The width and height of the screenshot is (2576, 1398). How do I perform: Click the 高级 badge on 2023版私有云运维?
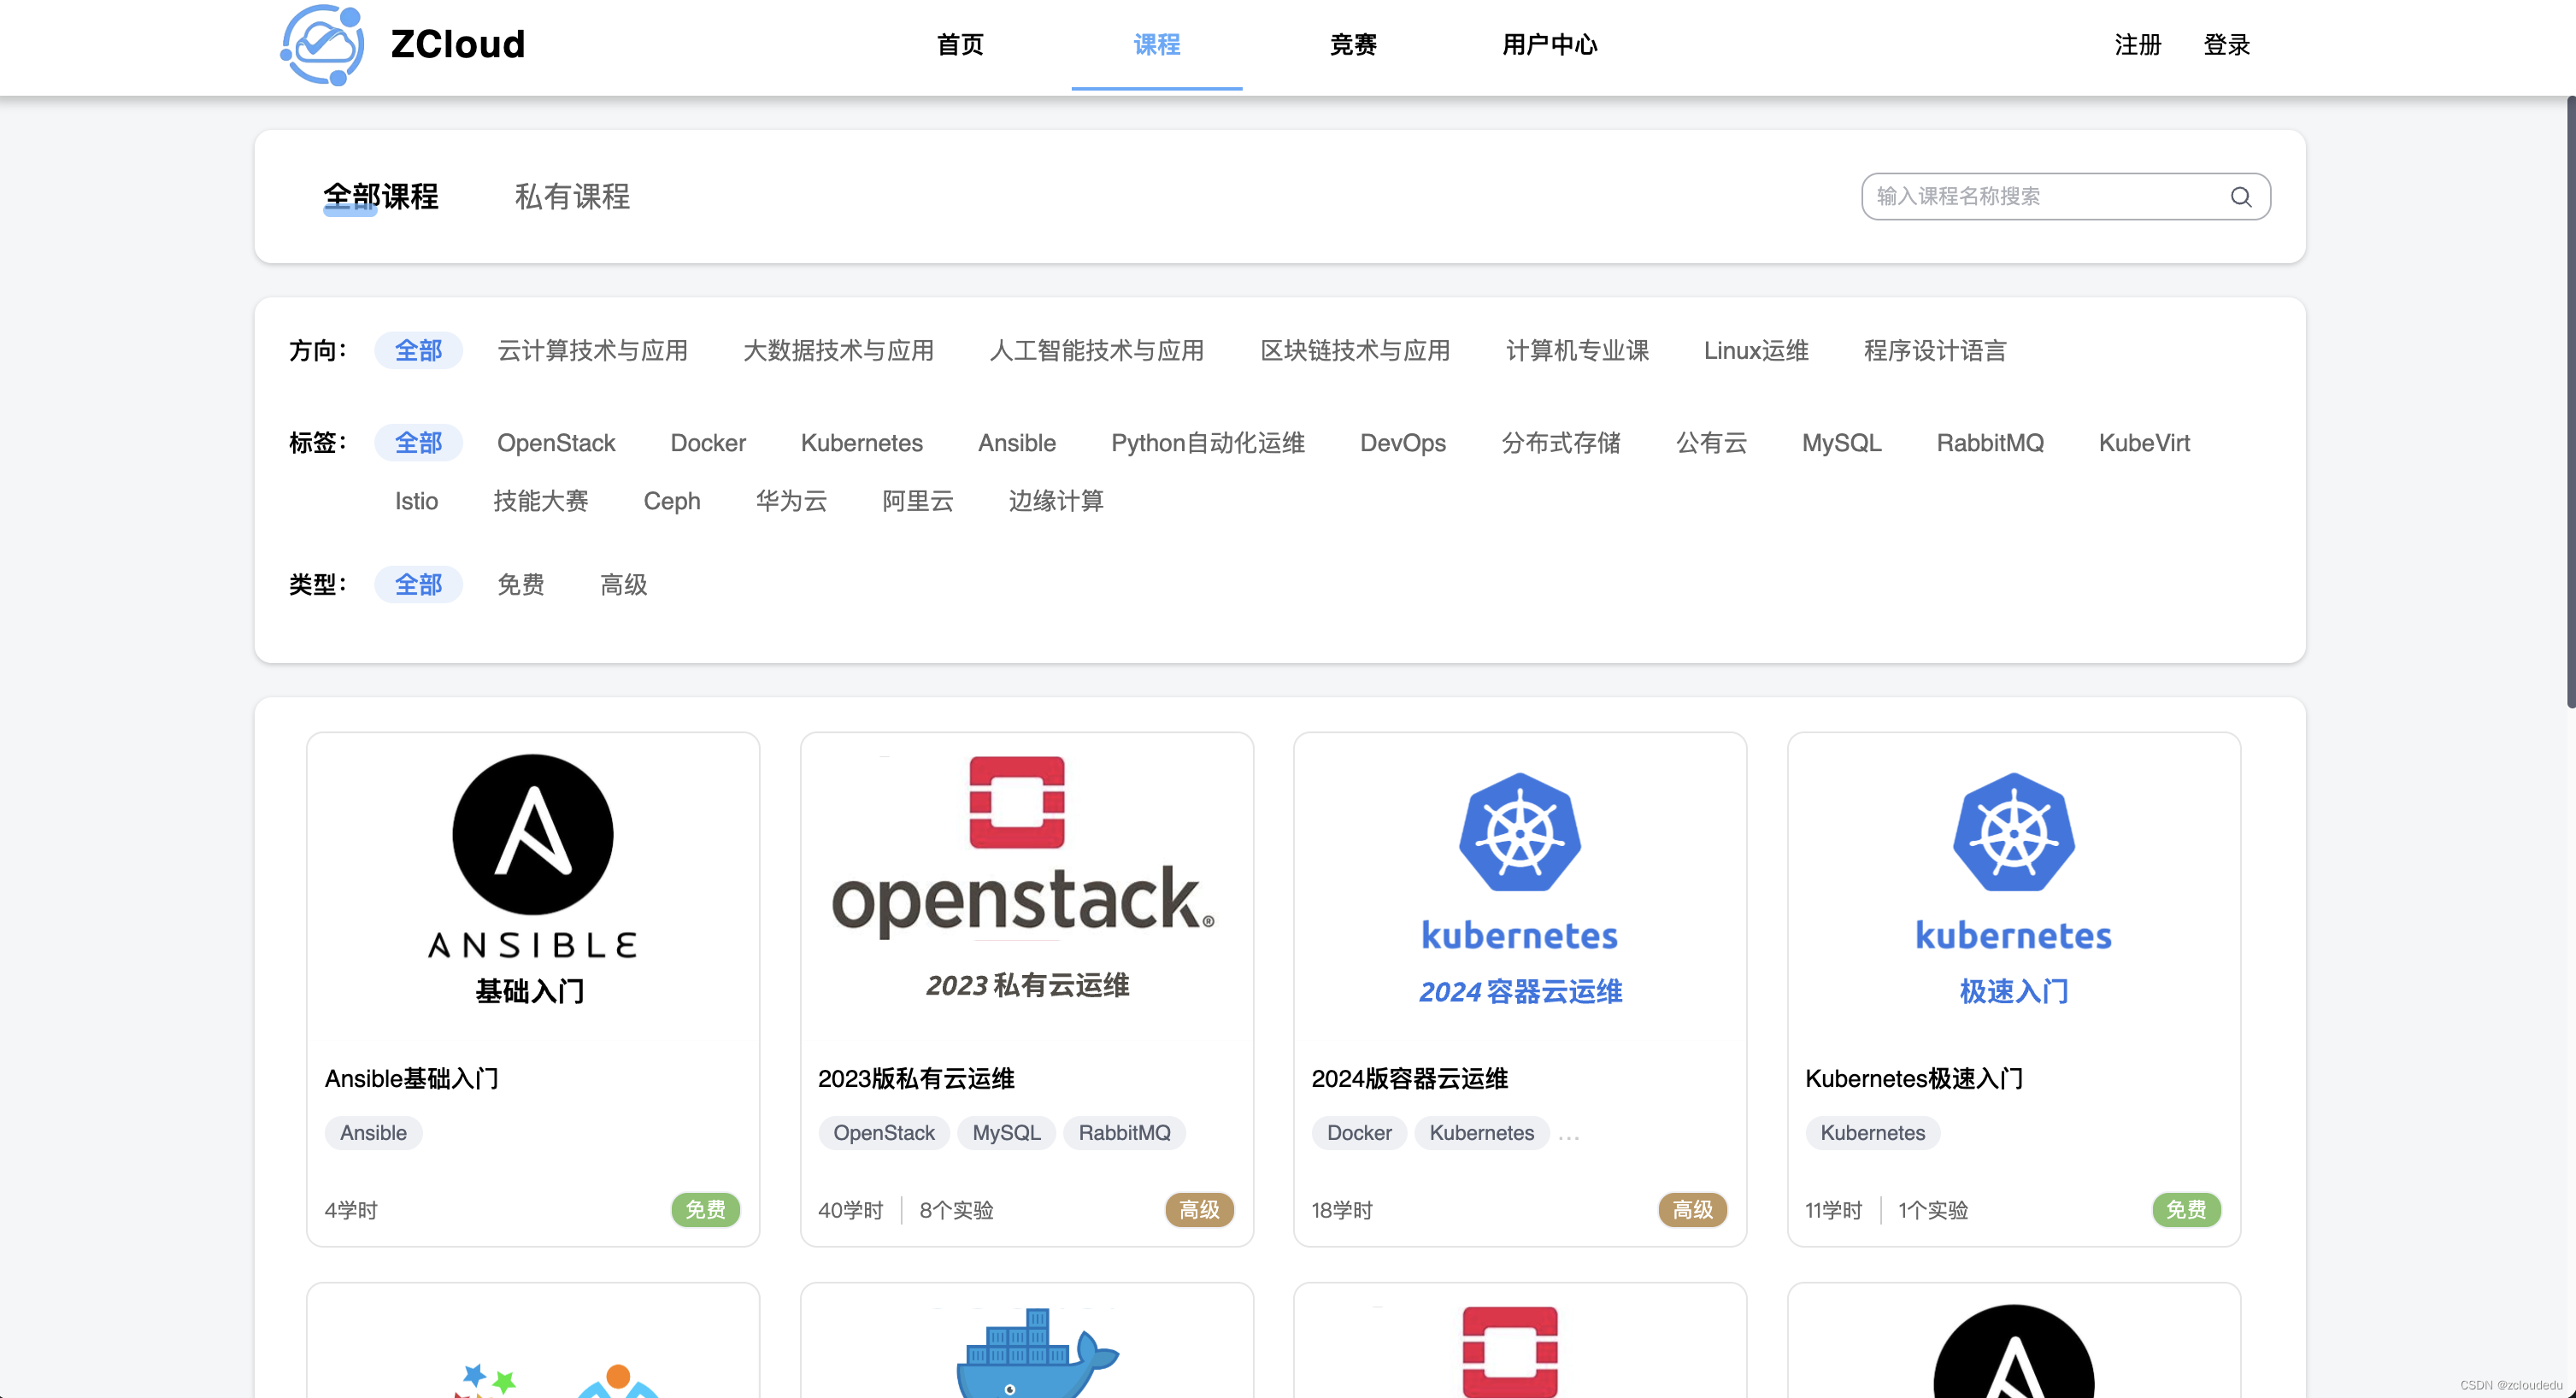click(x=1198, y=1210)
